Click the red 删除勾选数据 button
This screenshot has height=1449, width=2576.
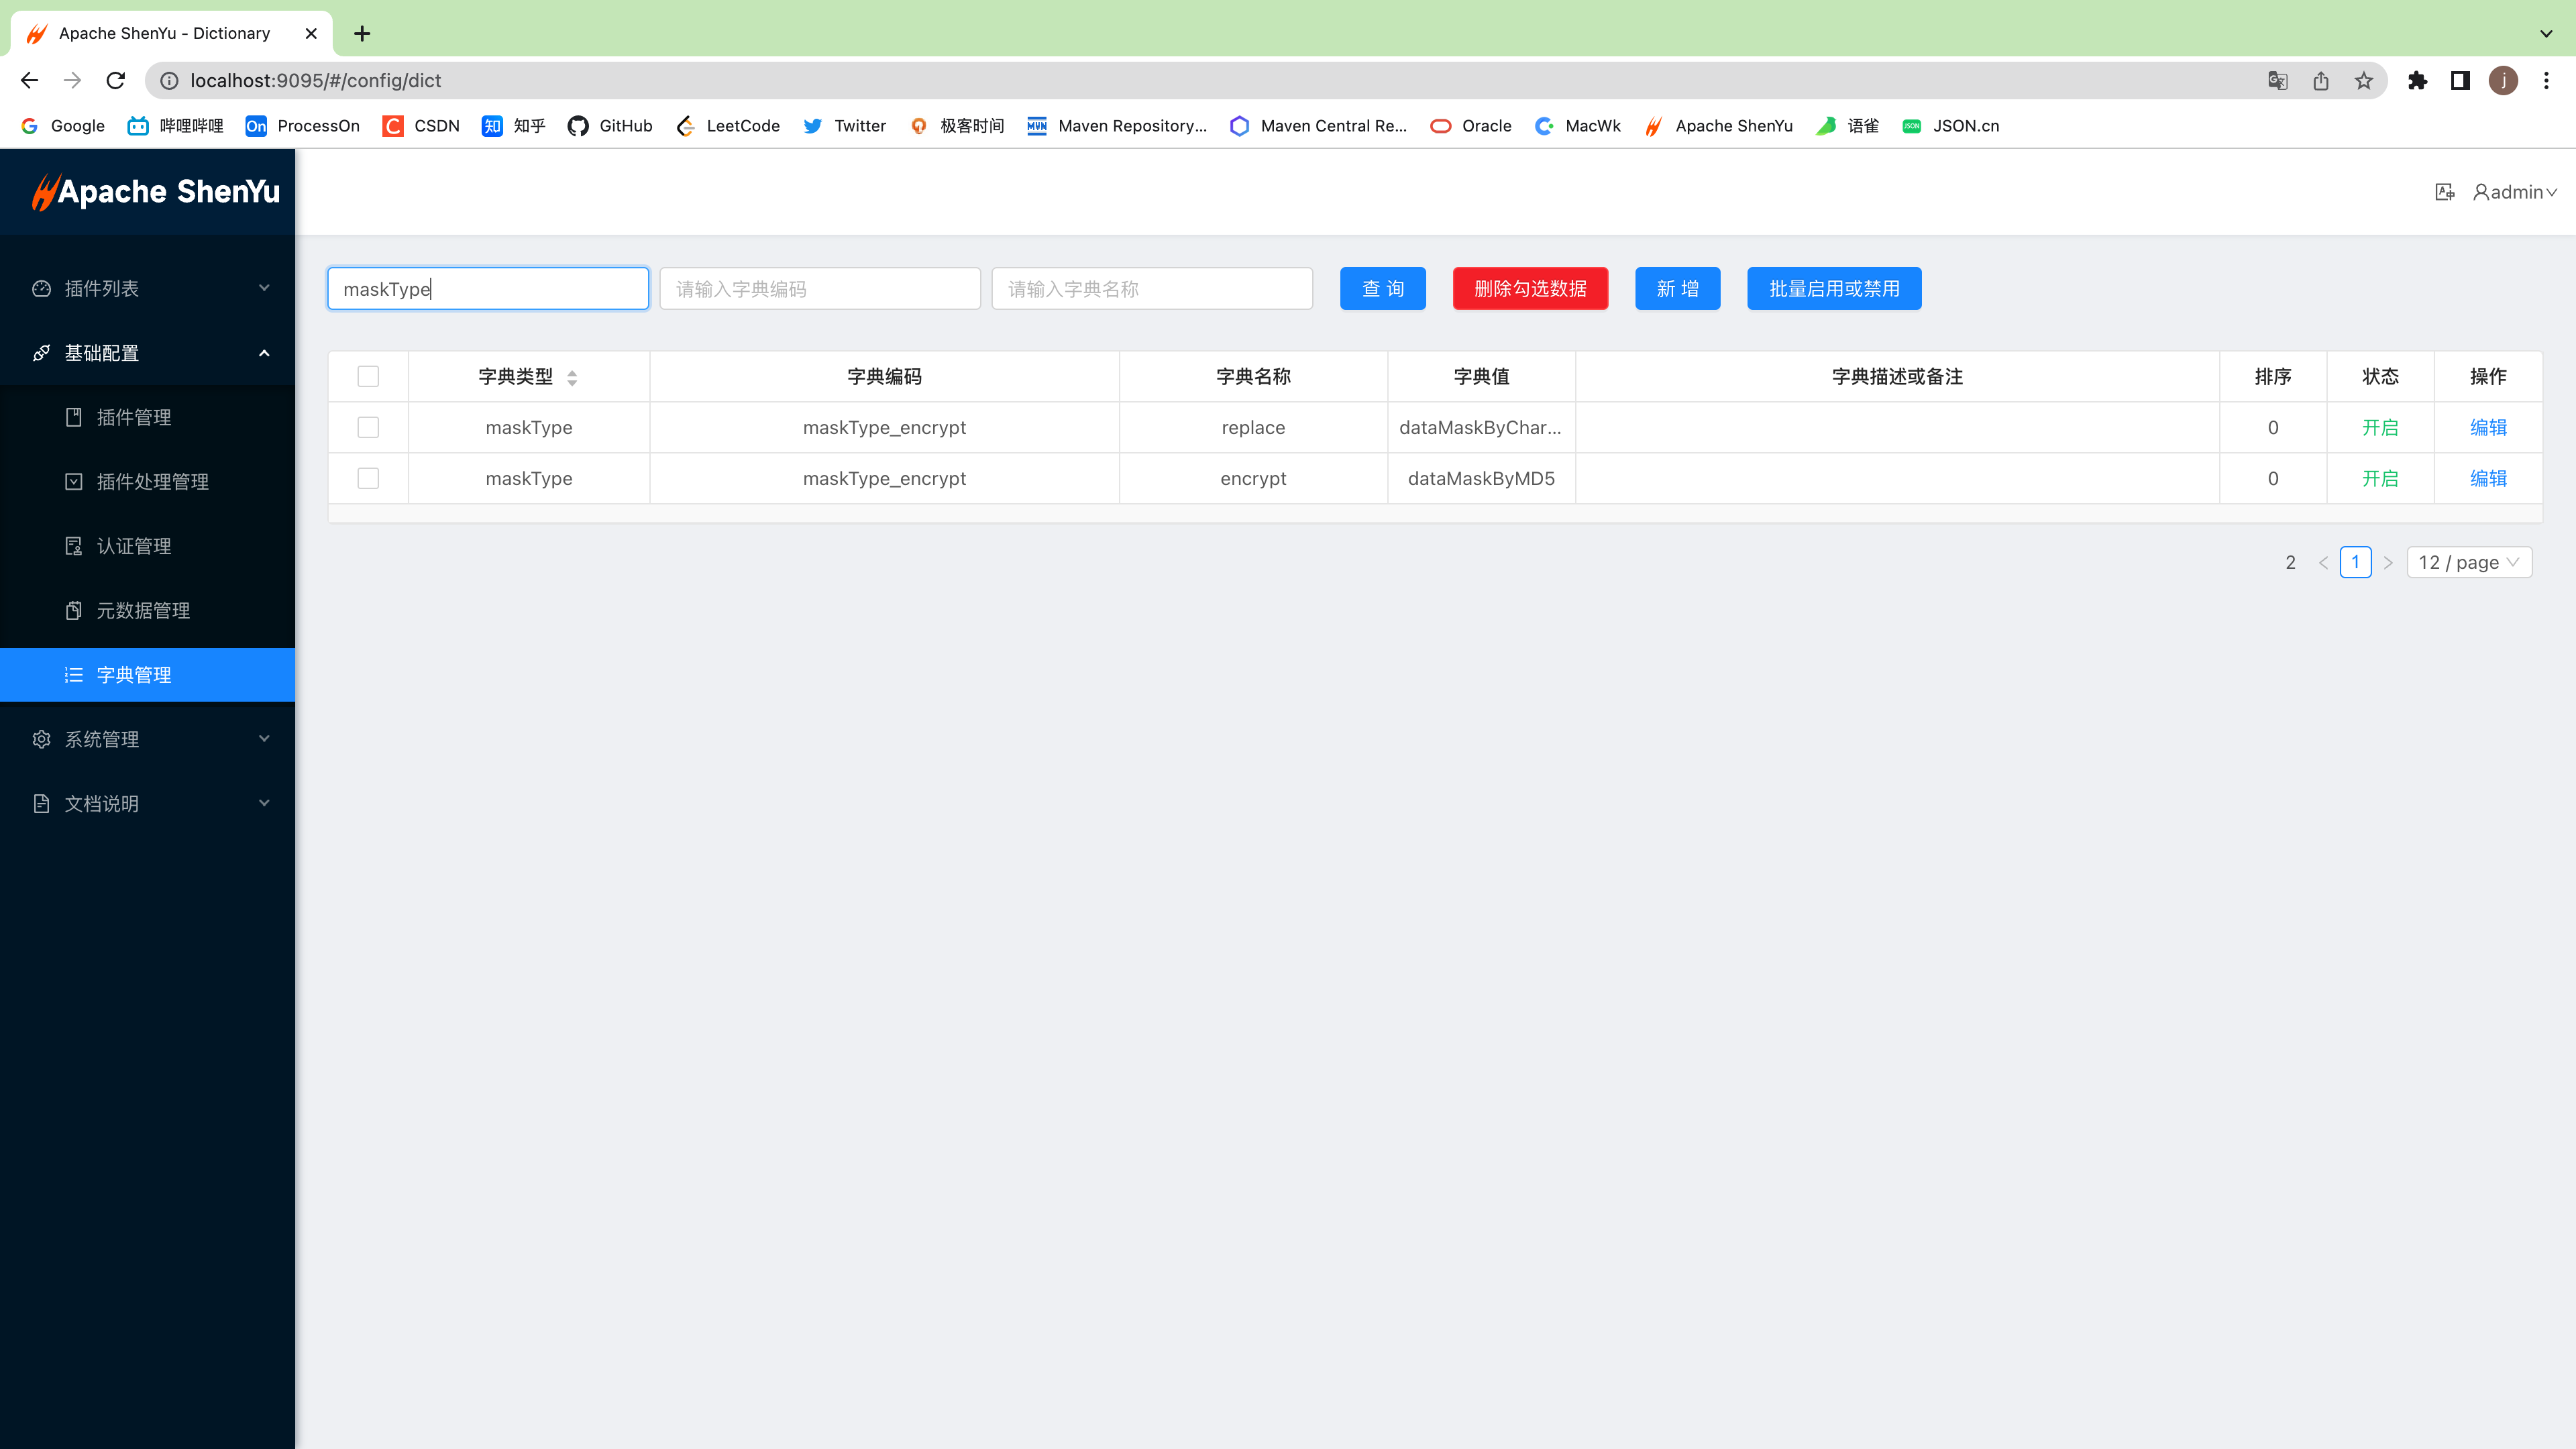tap(1529, 289)
